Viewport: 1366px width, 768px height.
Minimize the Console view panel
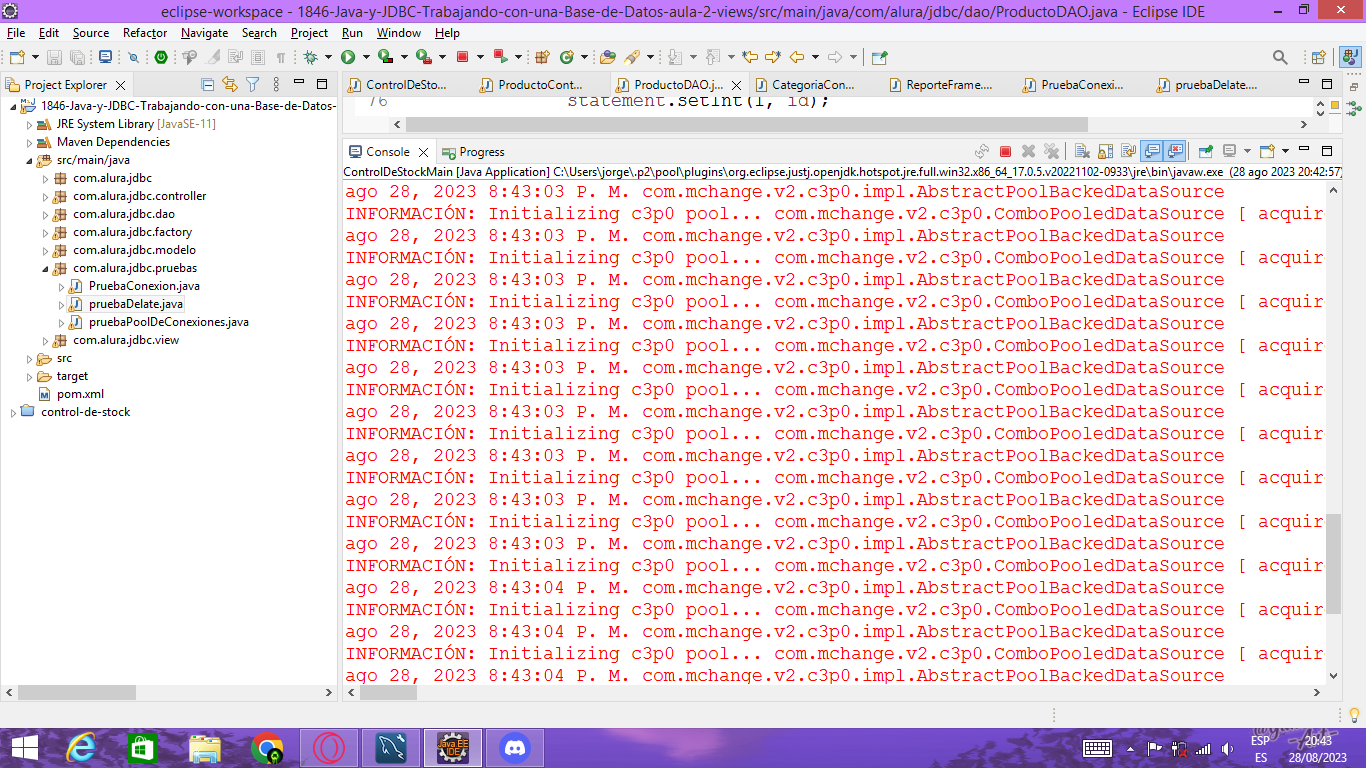(x=1304, y=151)
